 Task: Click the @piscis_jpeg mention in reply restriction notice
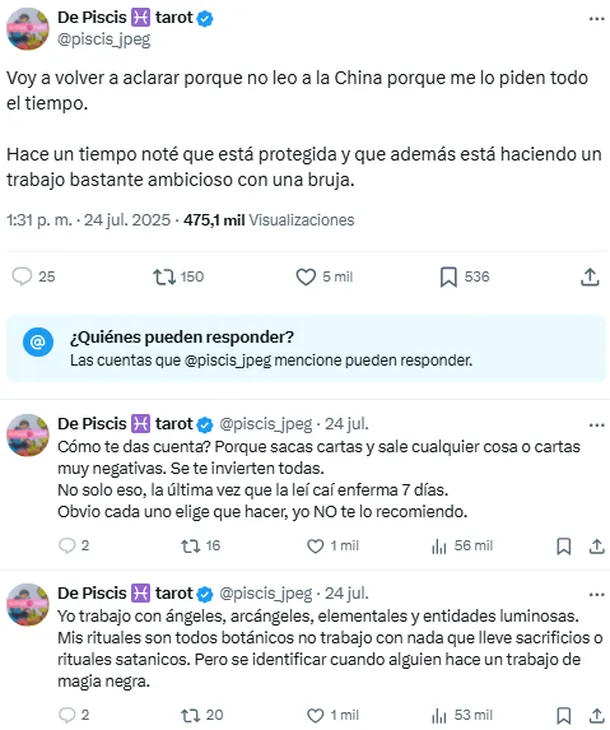(x=228, y=360)
